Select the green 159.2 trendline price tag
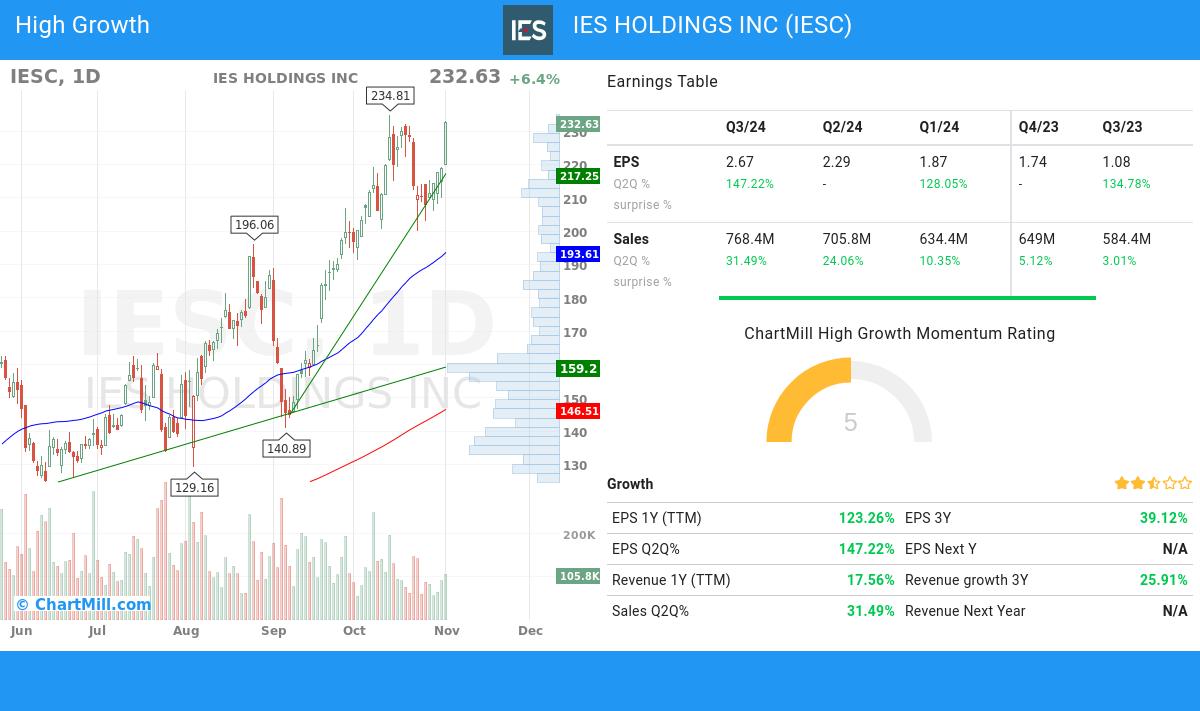The height and width of the screenshot is (711, 1200). (x=579, y=368)
